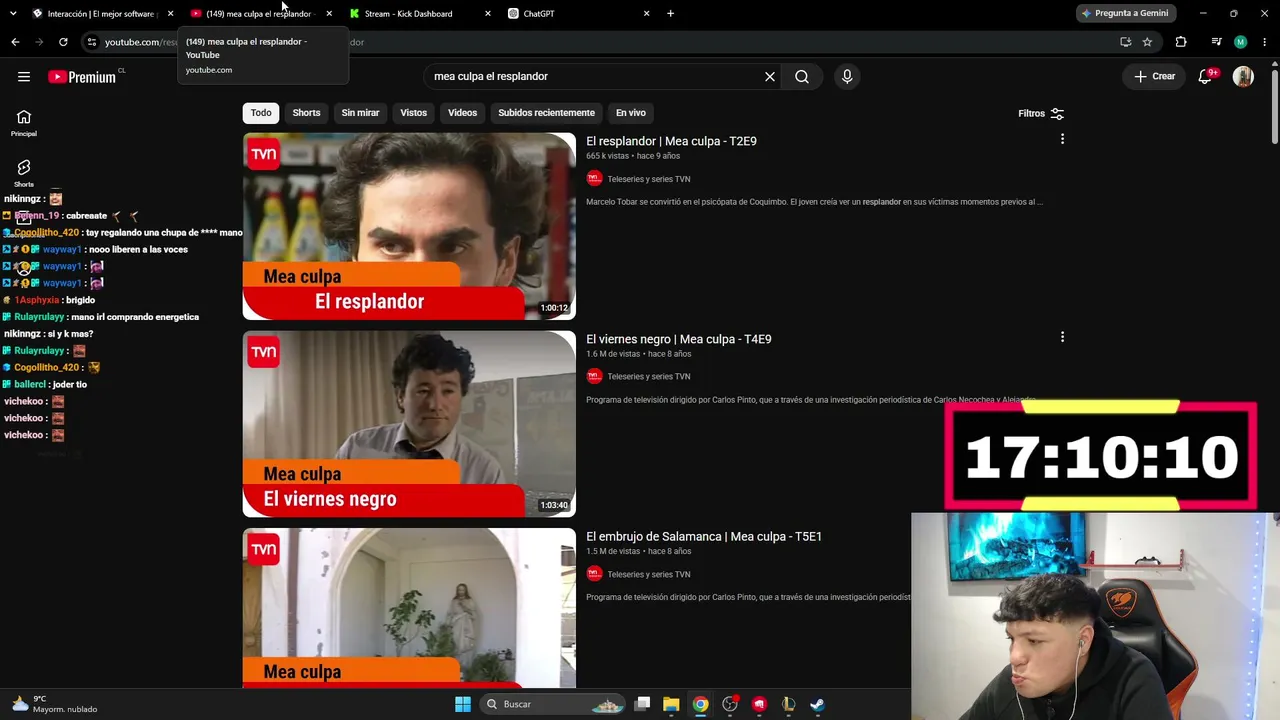Viewport: 1280px width, 720px height.
Task: Submit search with the magnifying glass button
Action: [802, 77]
